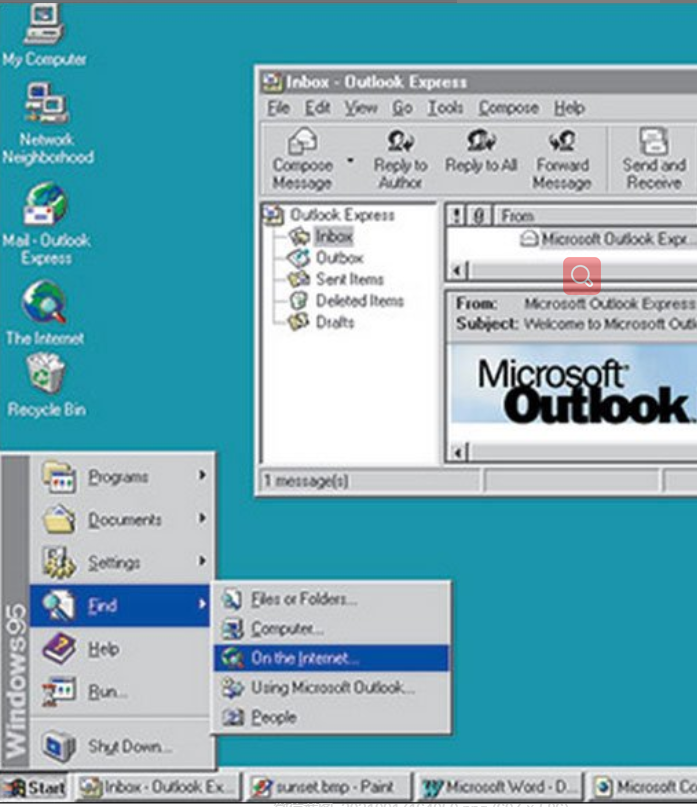Switch to Inbox - Outlook Express taskbar button
This screenshot has height=807, width=697.
click(x=156, y=787)
